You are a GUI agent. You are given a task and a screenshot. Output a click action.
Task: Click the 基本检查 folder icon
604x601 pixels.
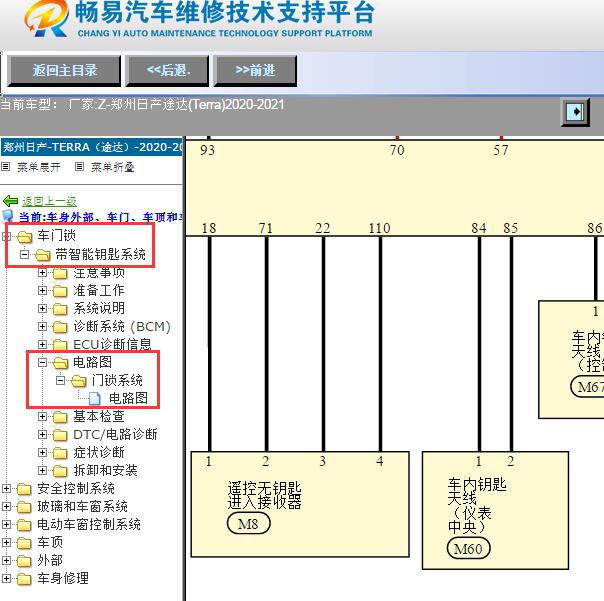pos(60,417)
